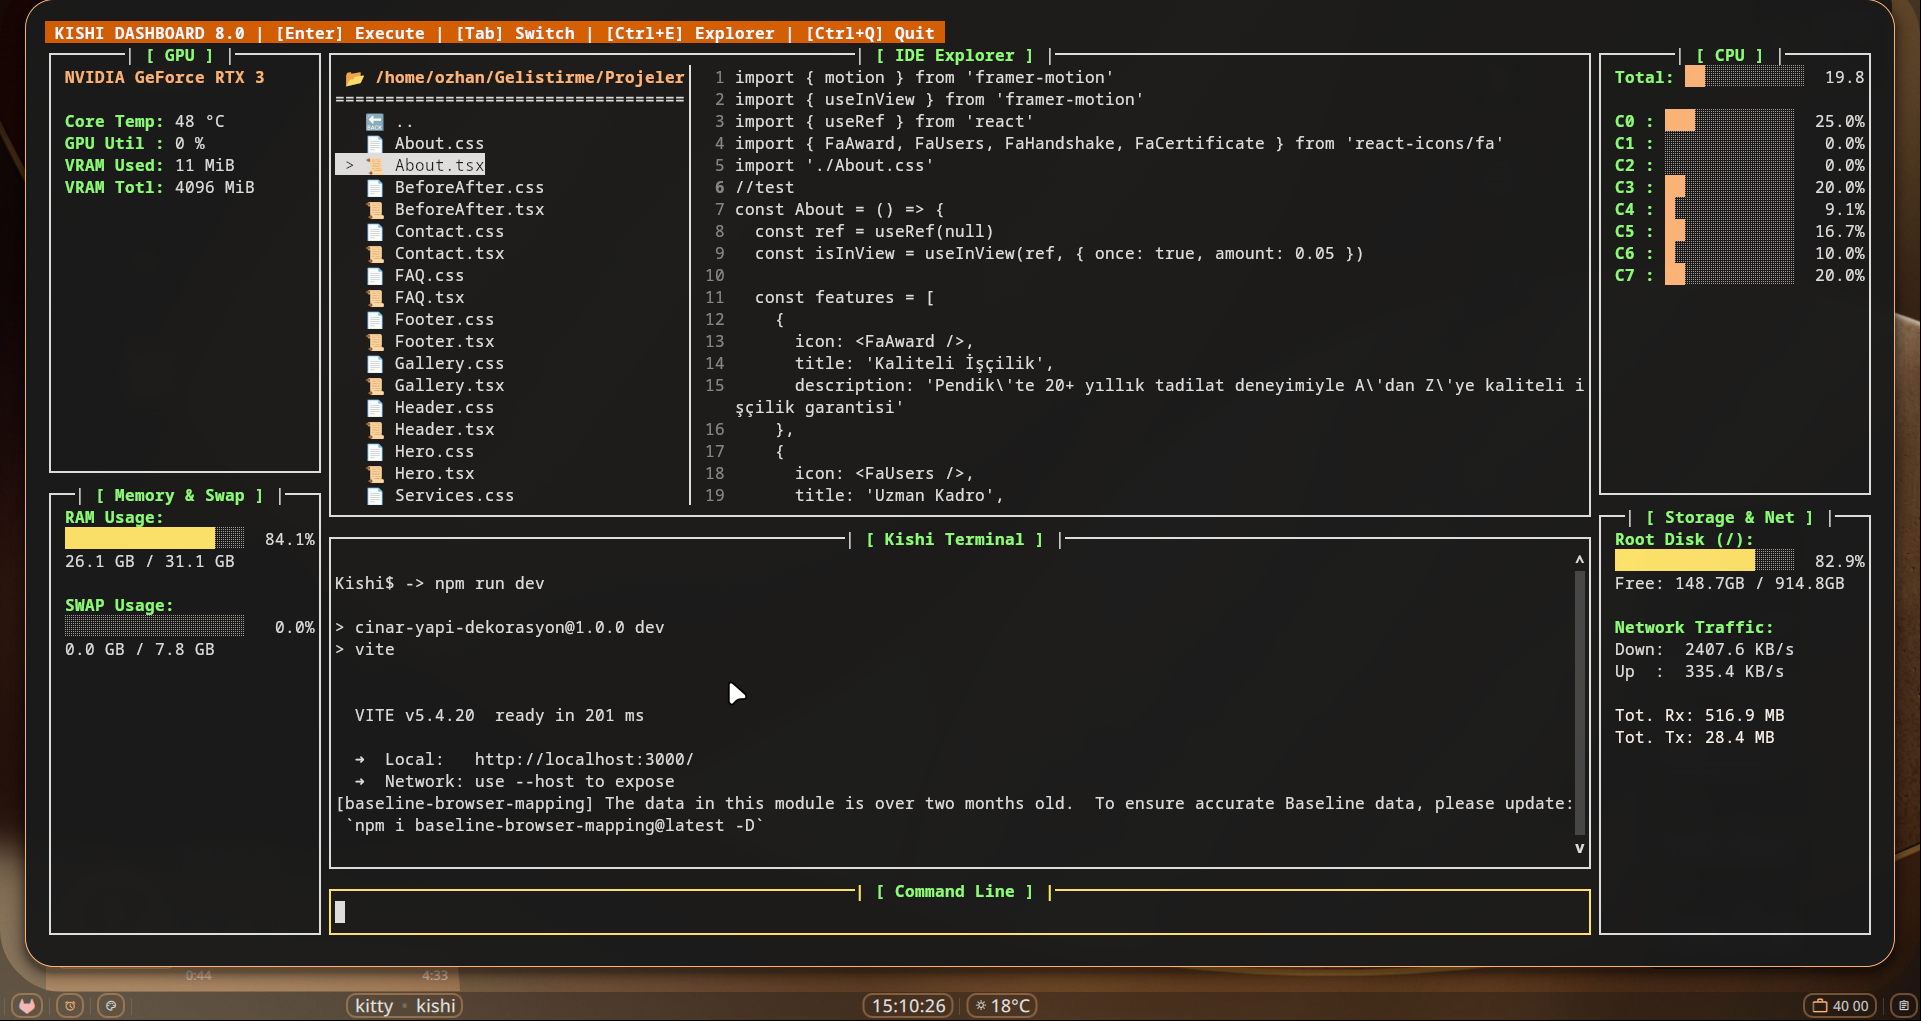1921x1021 pixels.
Task: Select the About.css file icon
Action: pos(375,144)
